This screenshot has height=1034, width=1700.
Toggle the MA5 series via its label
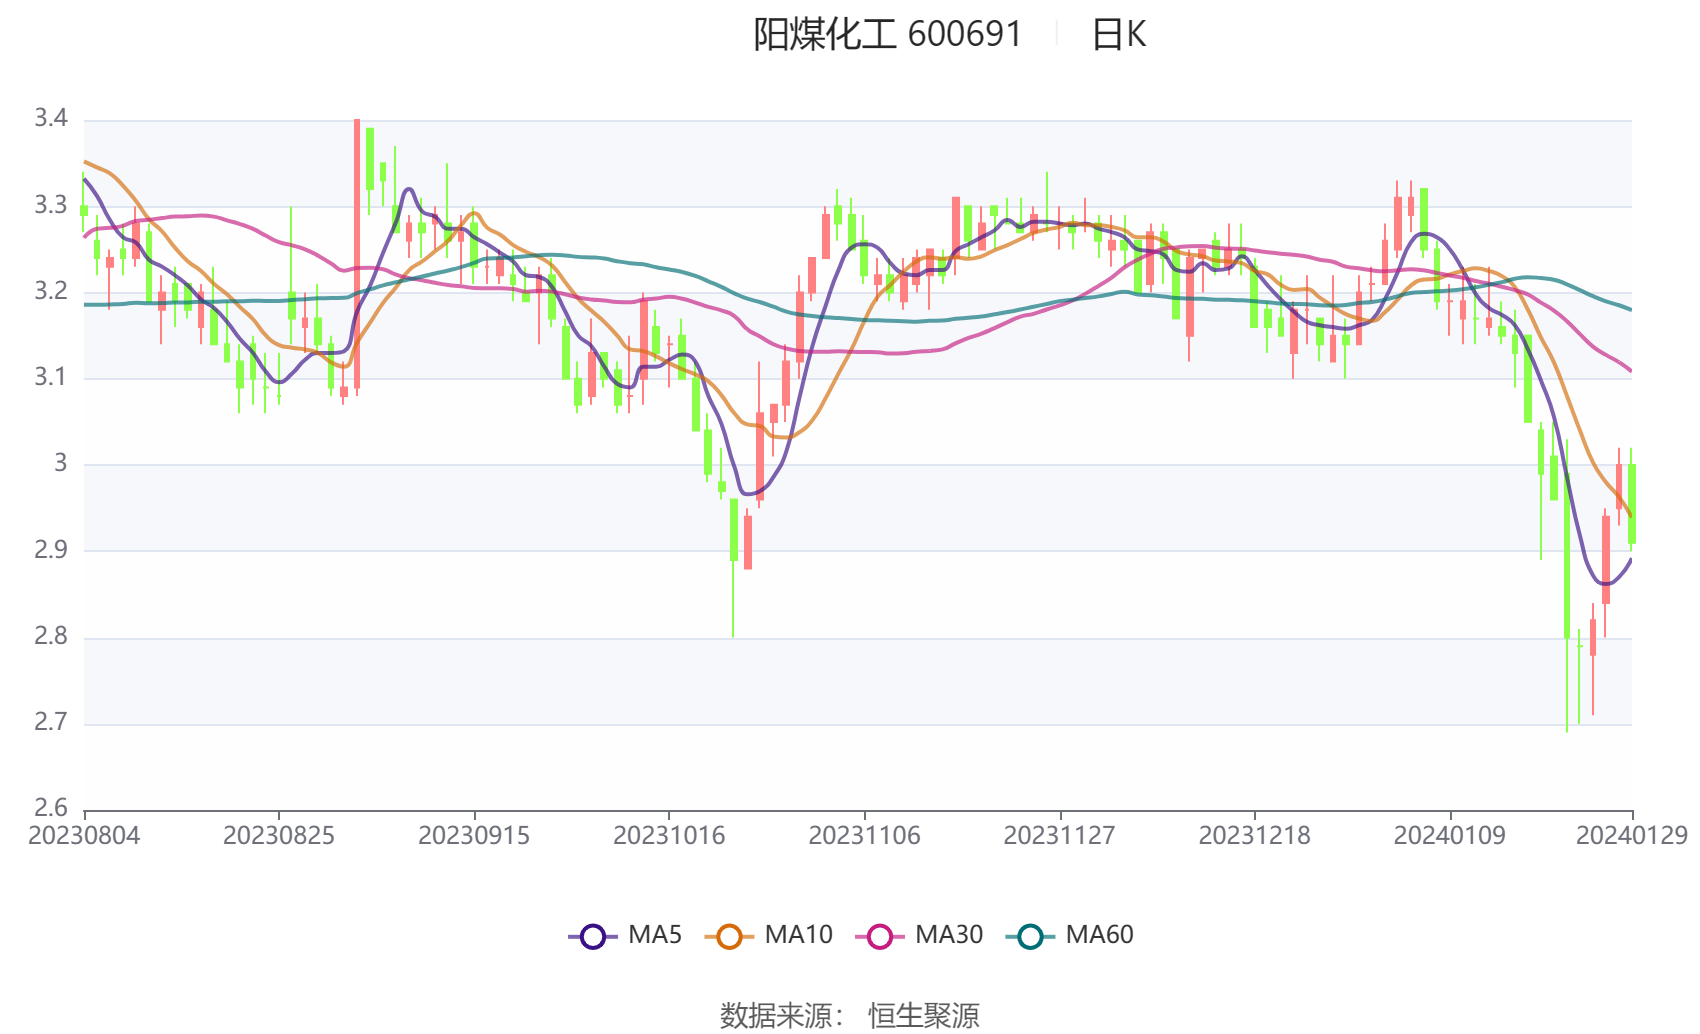point(655,935)
